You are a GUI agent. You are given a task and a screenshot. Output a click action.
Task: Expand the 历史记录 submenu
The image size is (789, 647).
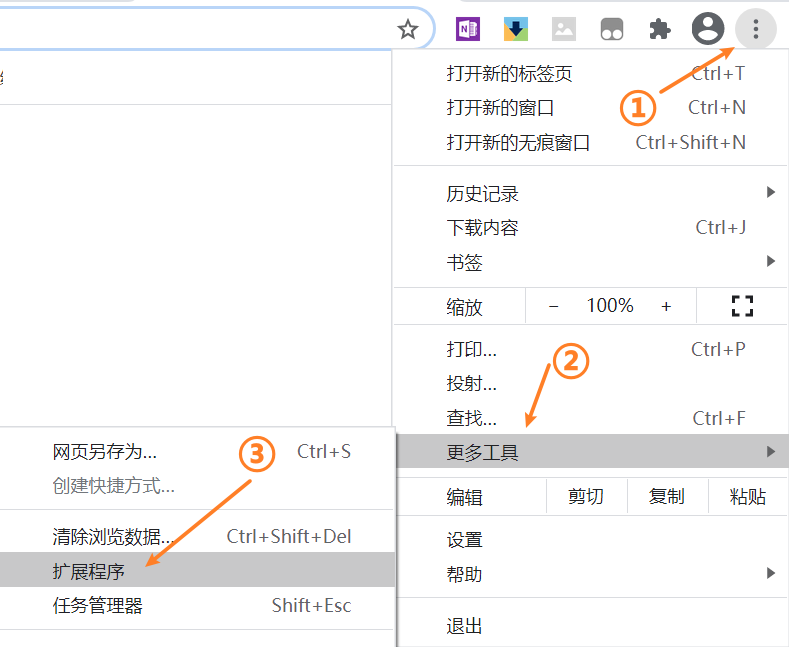tap(591, 194)
